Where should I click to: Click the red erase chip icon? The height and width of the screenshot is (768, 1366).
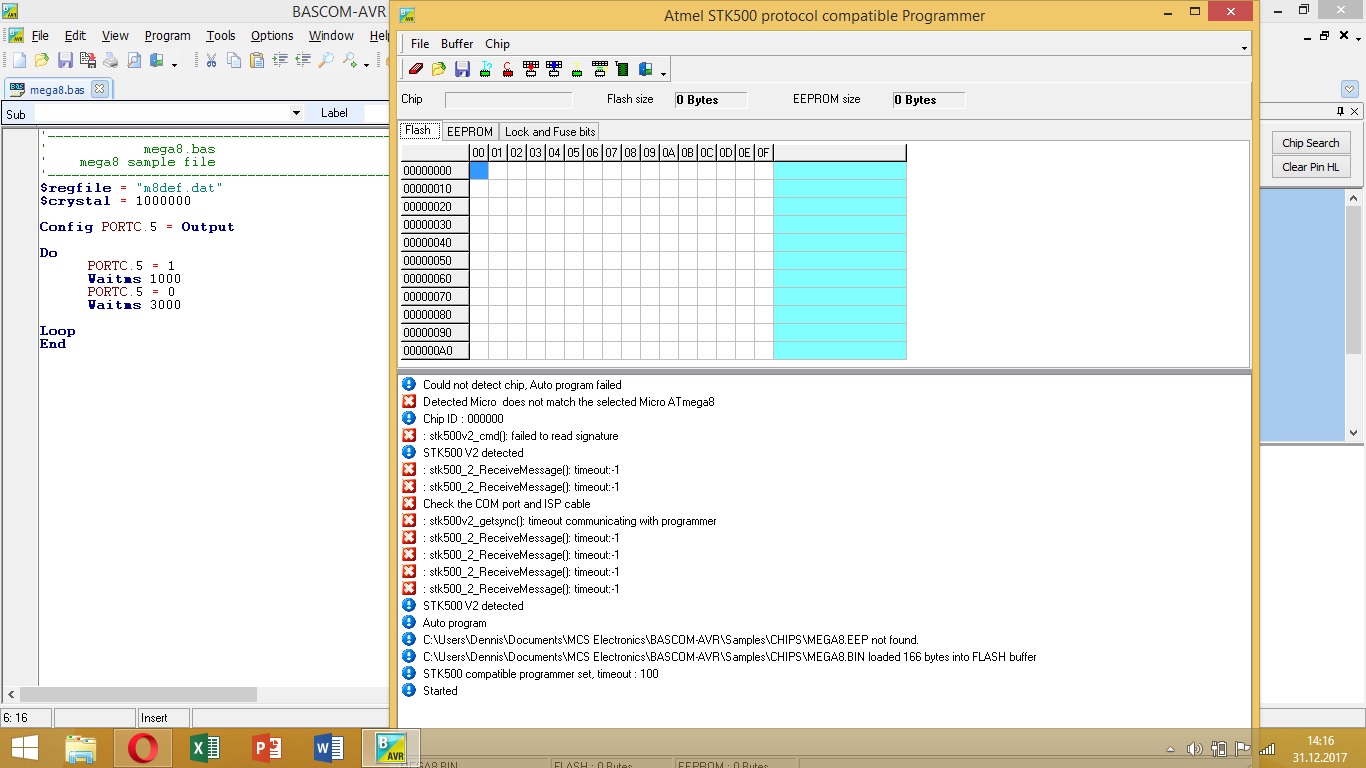(x=508, y=69)
